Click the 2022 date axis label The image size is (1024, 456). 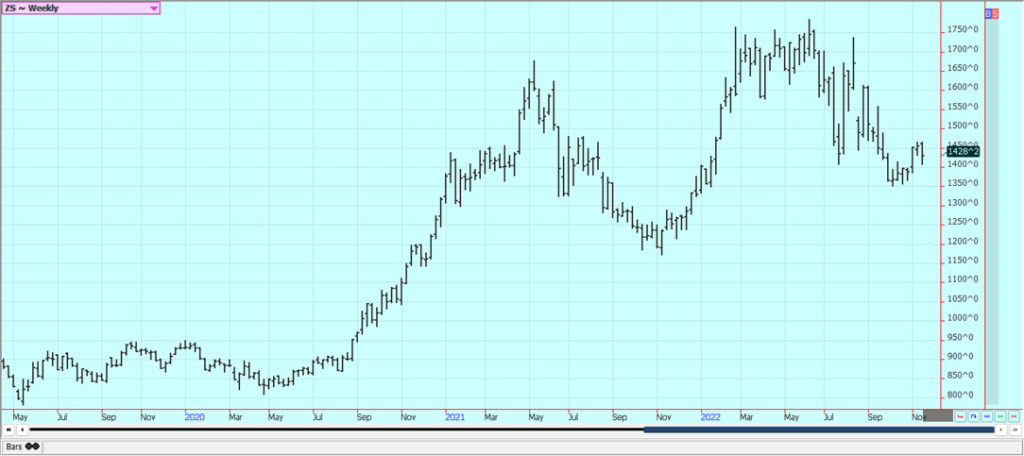[711, 416]
